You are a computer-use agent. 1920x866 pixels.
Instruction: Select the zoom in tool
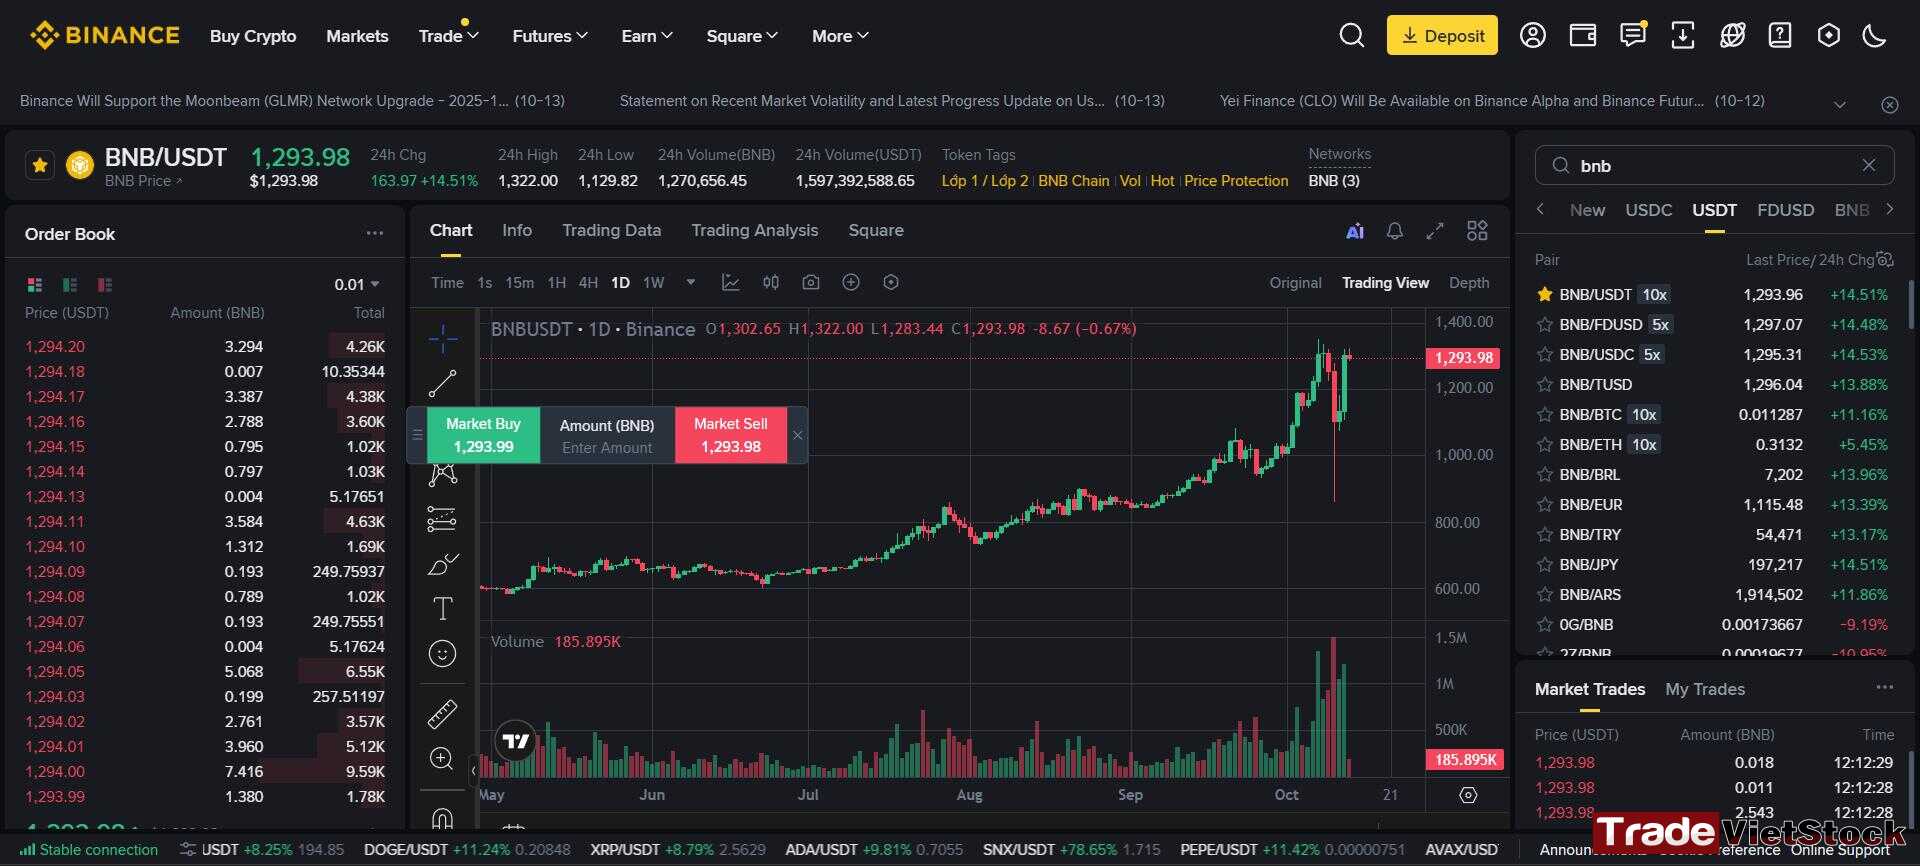(x=442, y=758)
